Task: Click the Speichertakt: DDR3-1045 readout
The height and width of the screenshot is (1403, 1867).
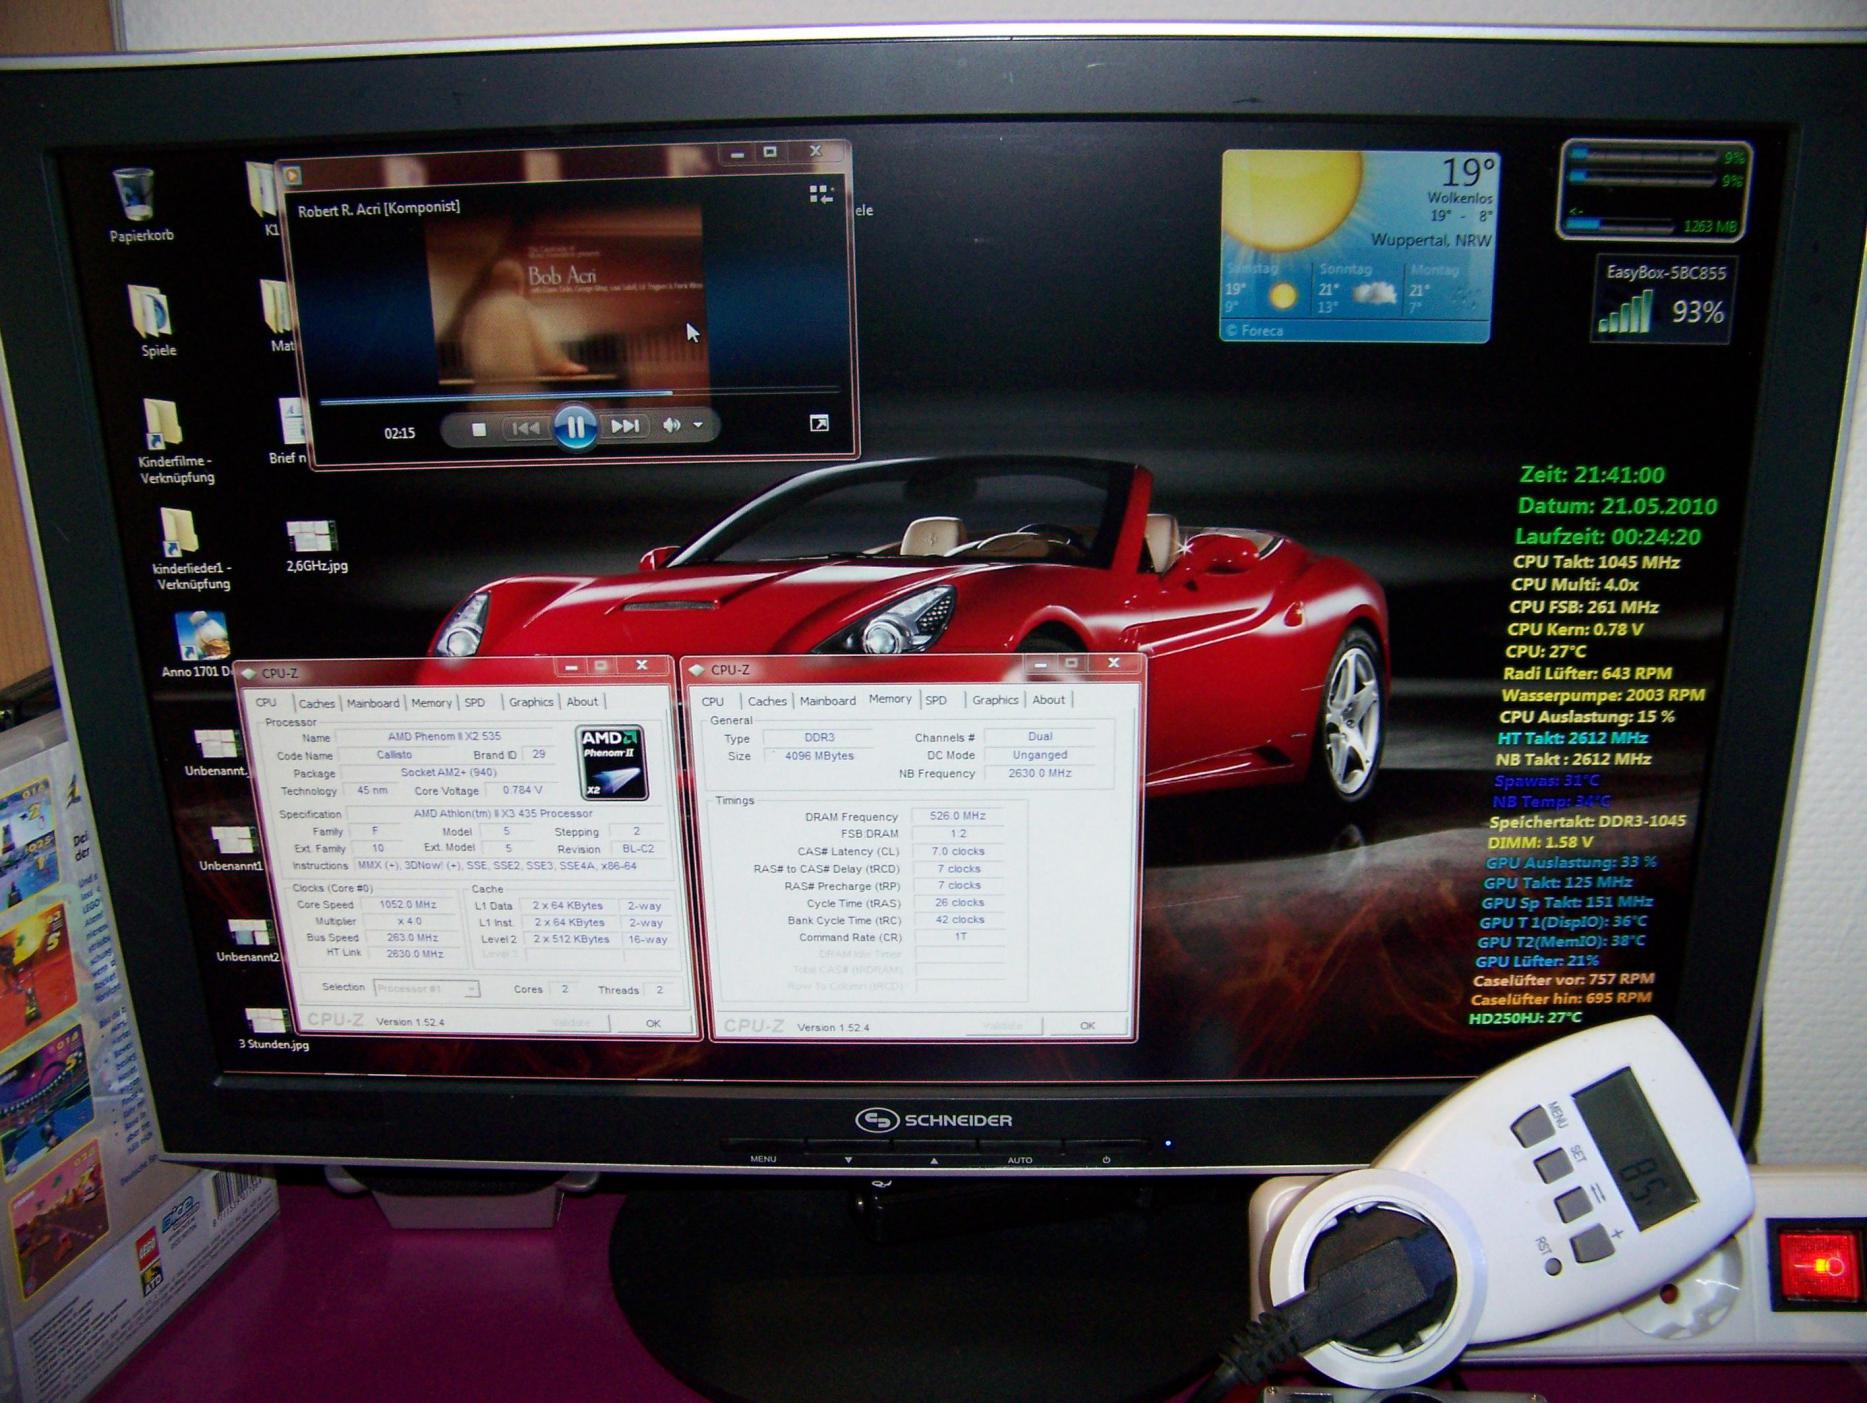Action: (1587, 822)
